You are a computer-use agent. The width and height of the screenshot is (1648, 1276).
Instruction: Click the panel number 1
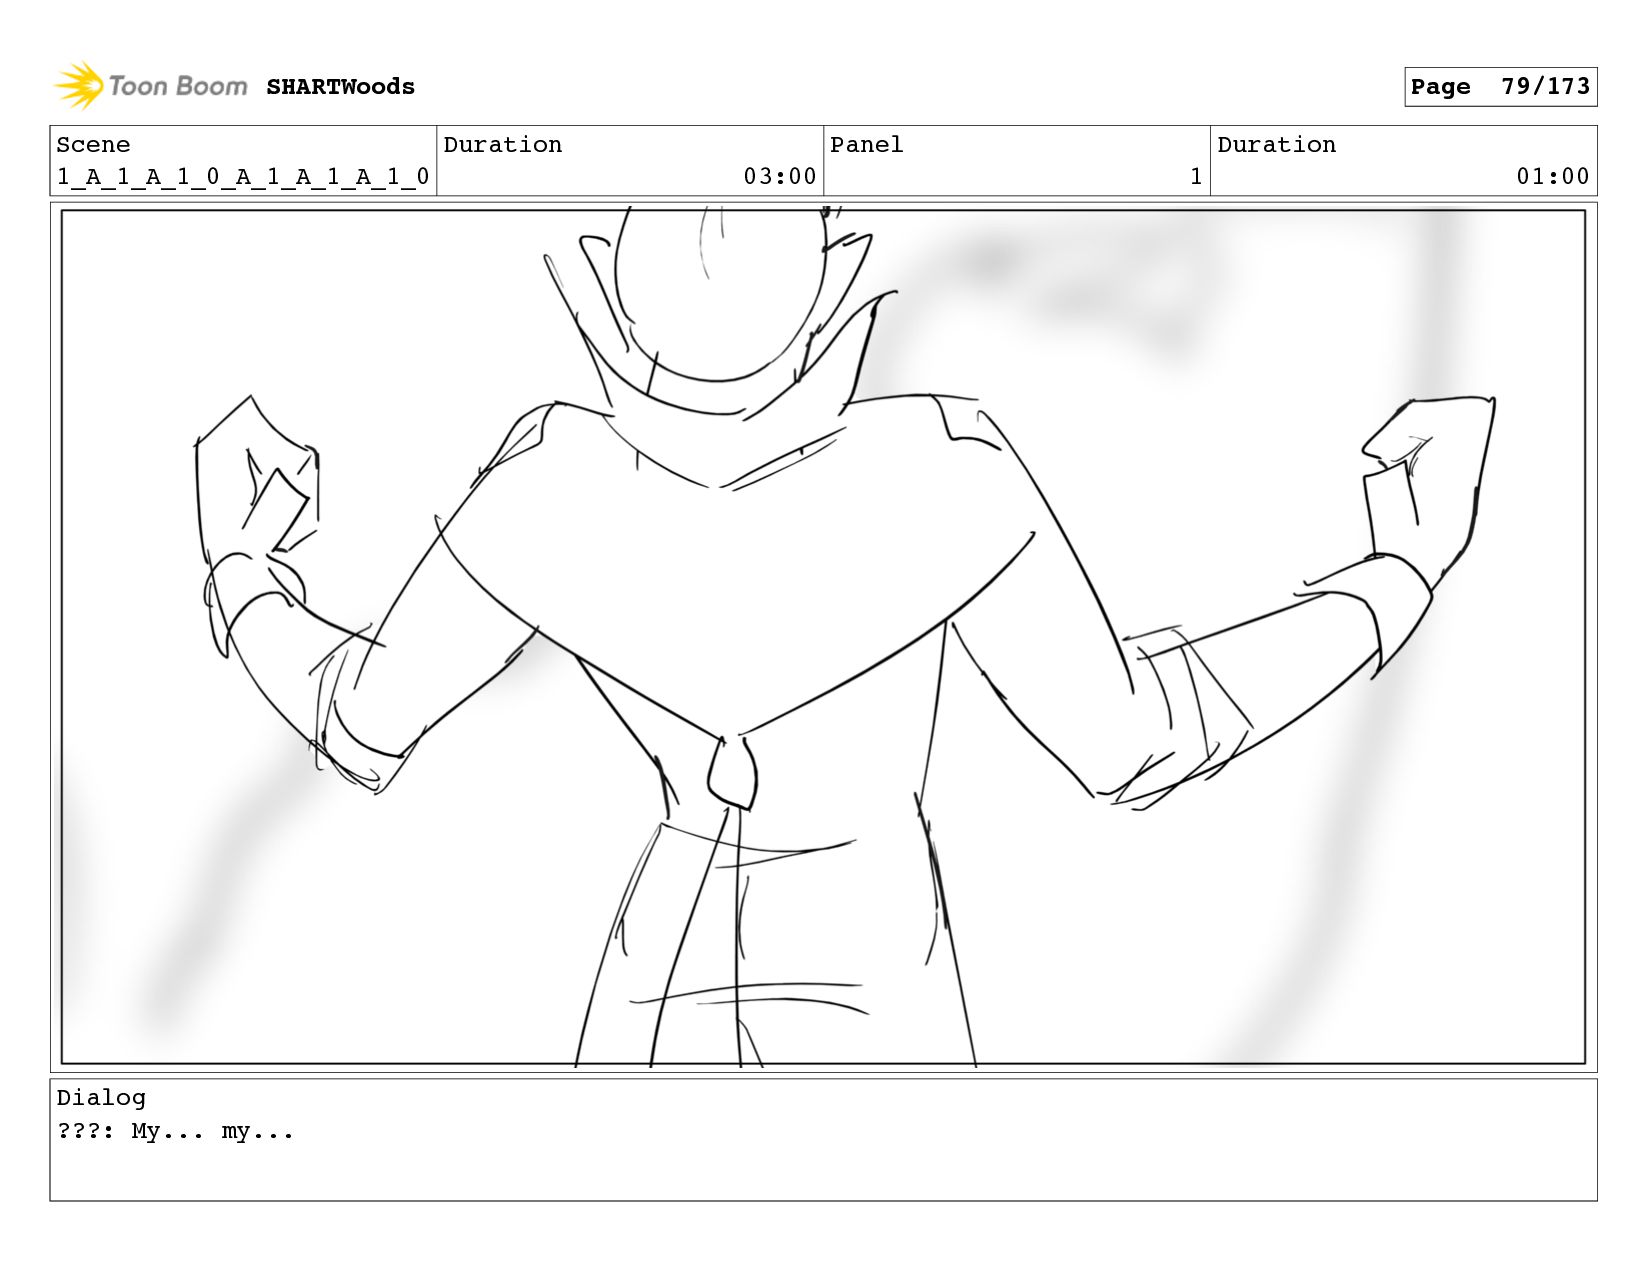(1196, 177)
